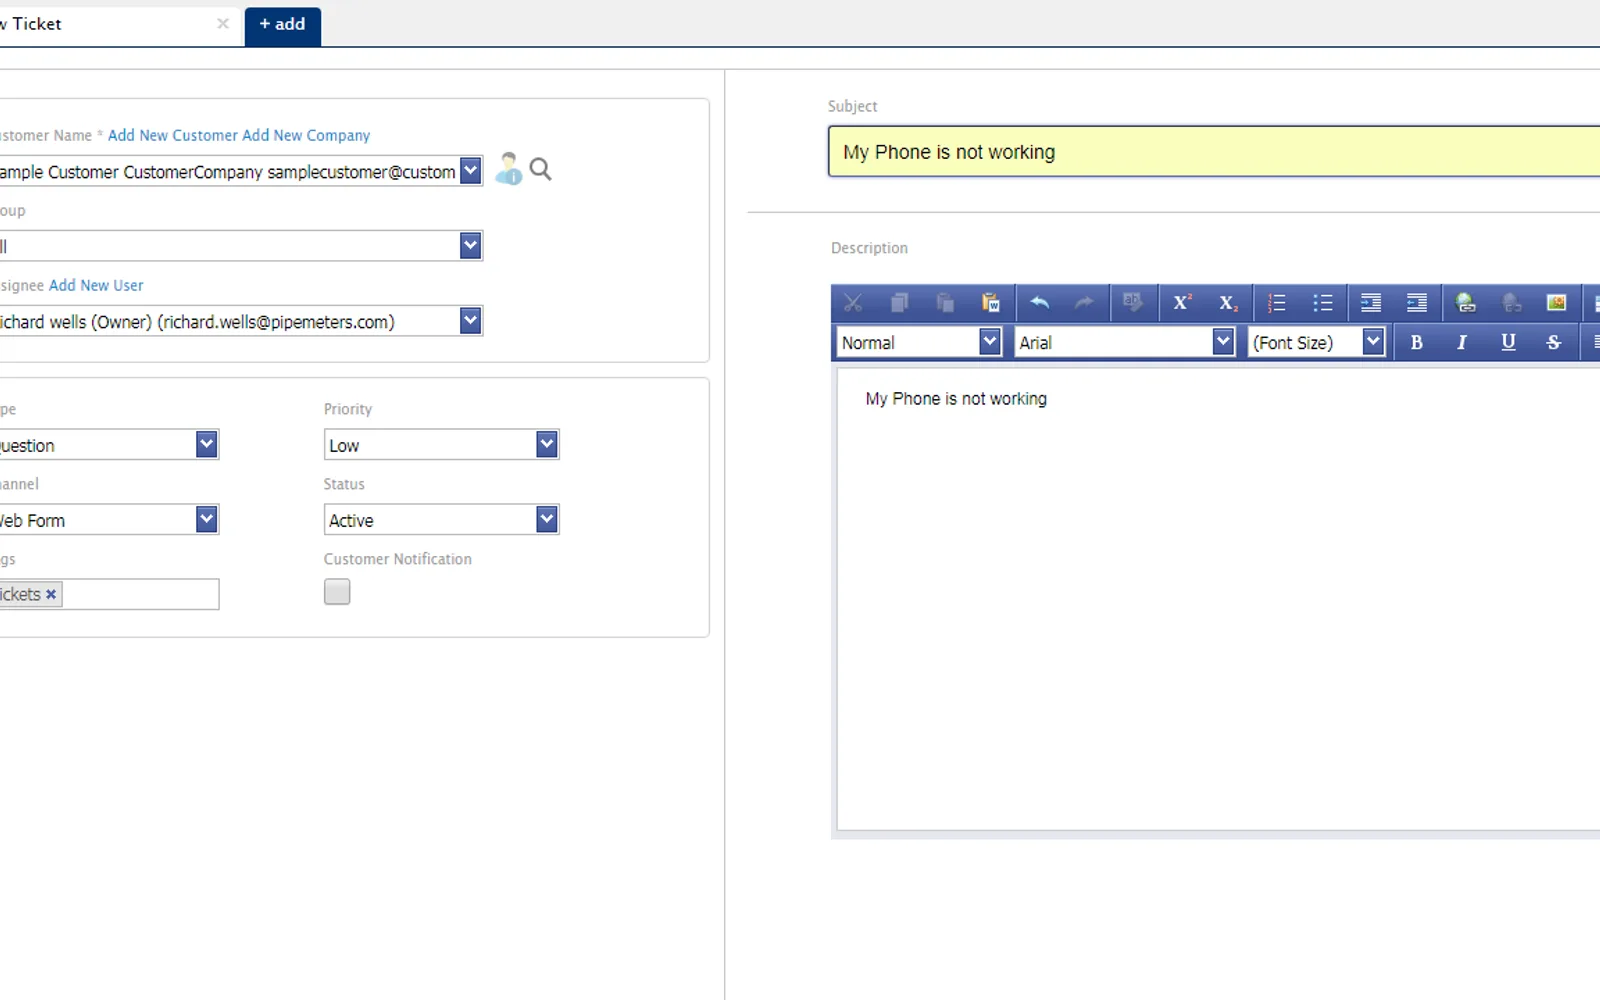Screen dimensions: 1600x1000
Task: Close the New Ticket tab
Action: tap(223, 24)
